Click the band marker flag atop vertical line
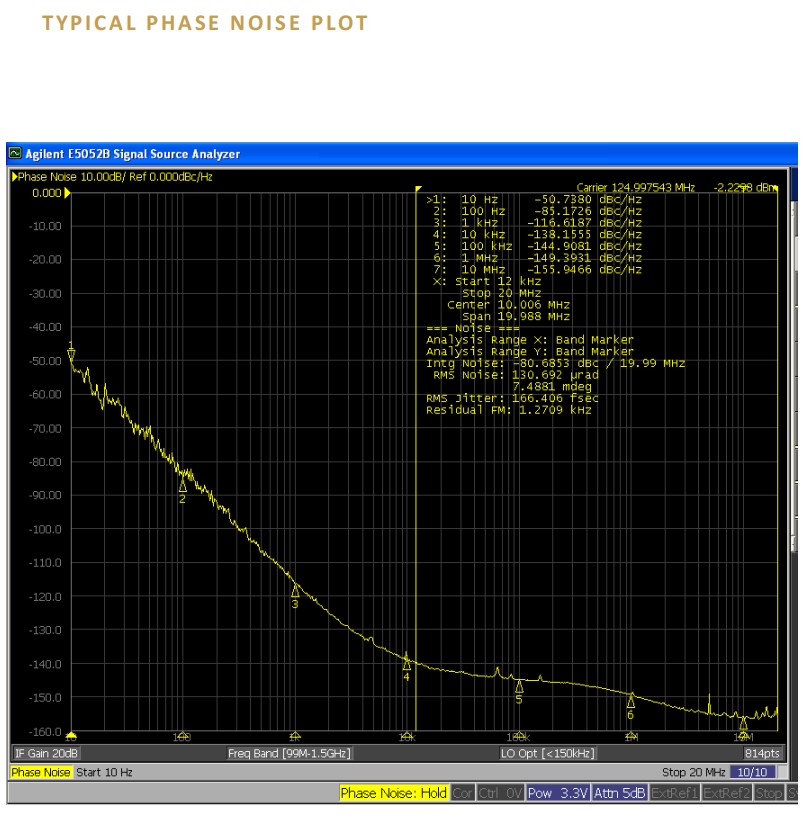Screen dimensions: 804x822 (x=418, y=189)
